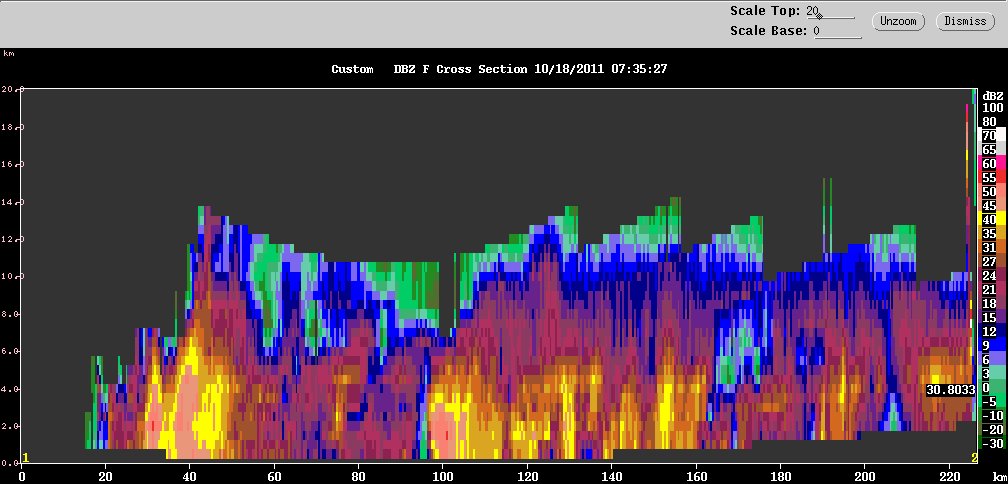Select the 12 dBZ blue legend swatch
The width and height of the screenshot is (1008, 484).
click(991, 332)
